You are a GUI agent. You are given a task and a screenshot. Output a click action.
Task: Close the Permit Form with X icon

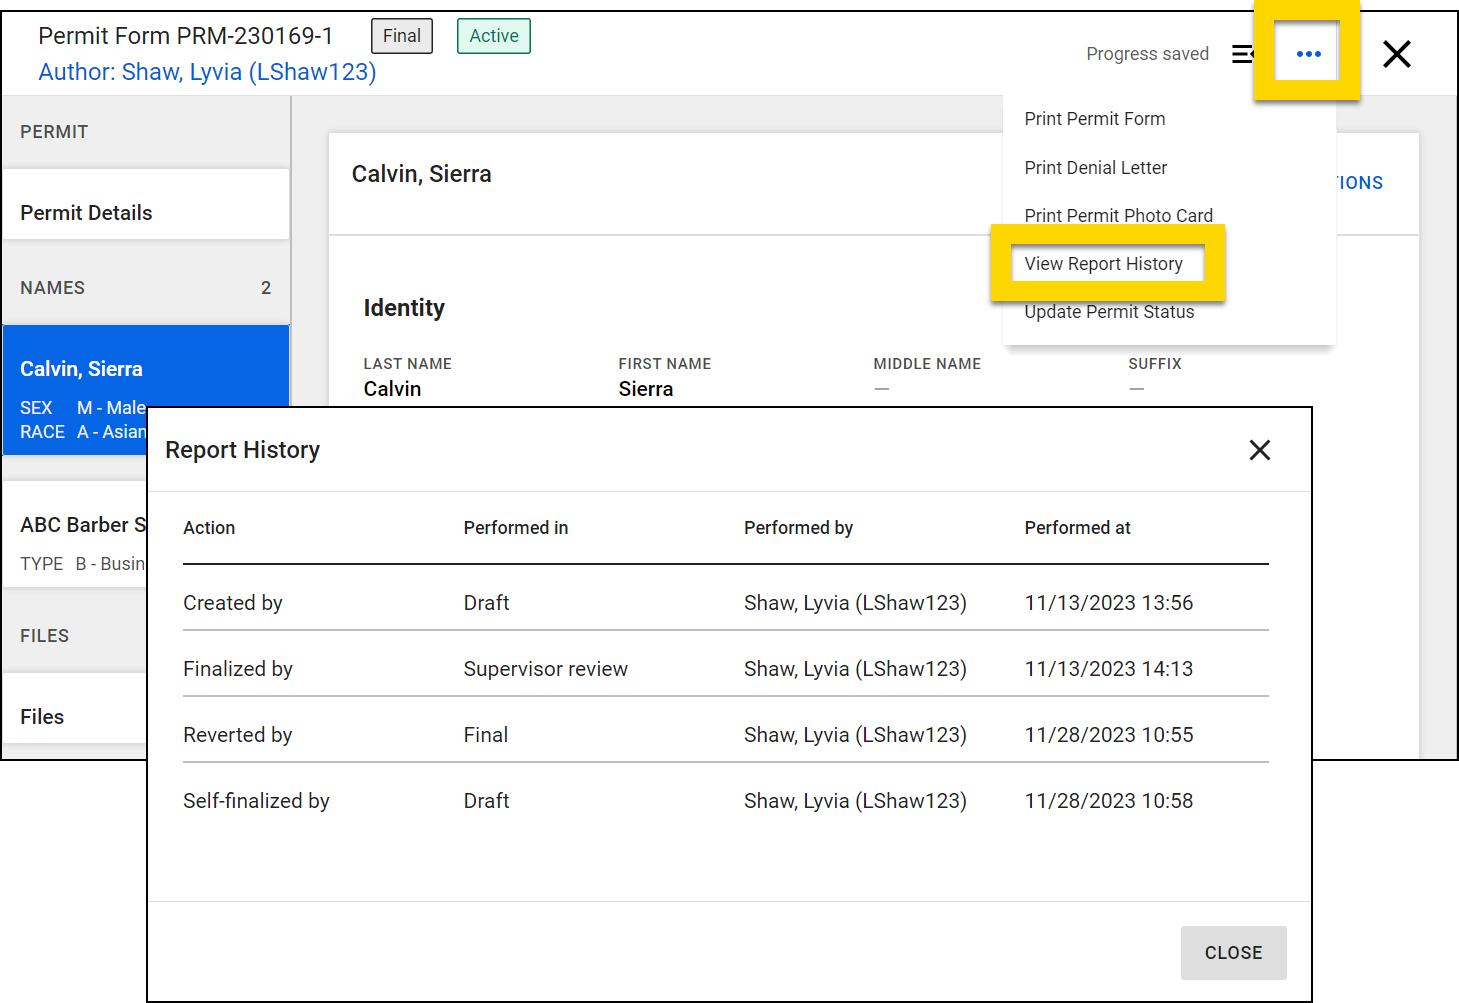1396,54
